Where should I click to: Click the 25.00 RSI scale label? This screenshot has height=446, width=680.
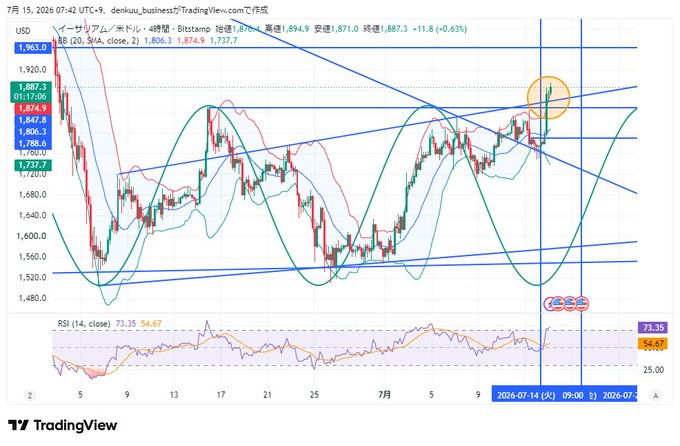pyautogui.click(x=654, y=370)
